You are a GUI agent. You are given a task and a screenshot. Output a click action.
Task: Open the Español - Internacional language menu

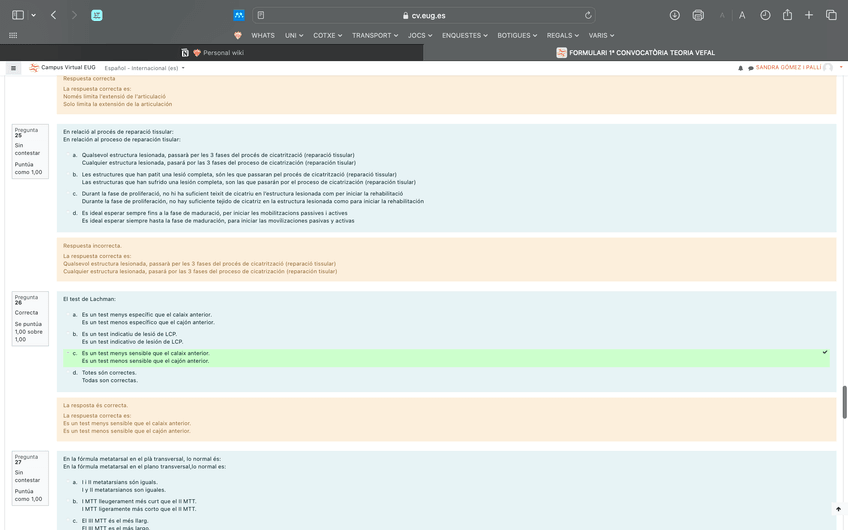pyautogui.click(x=144, y=68)
